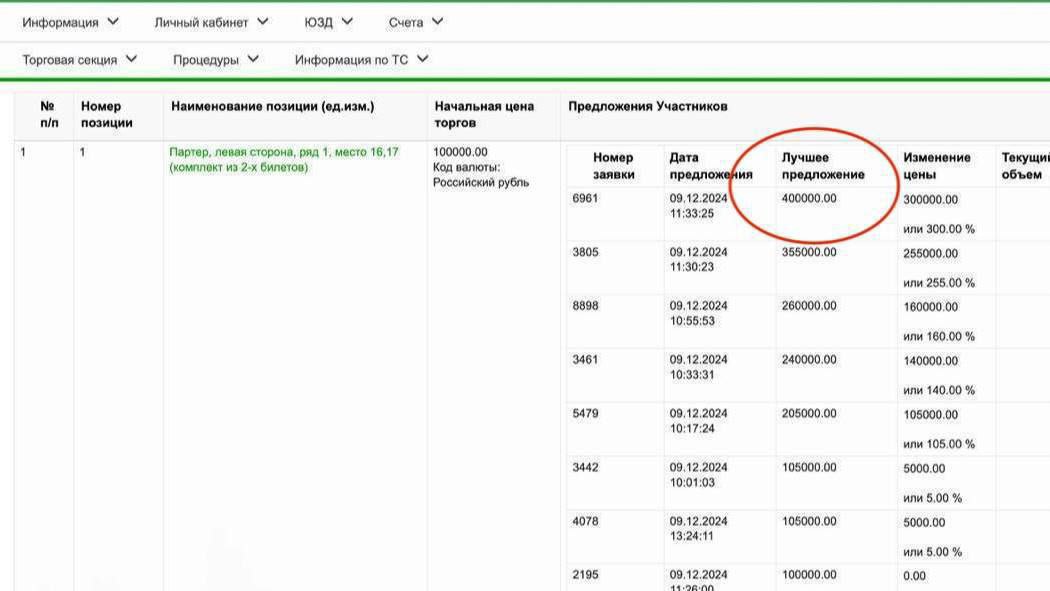Click the "Код валюты: Российский рубль" text

point(481,175)
